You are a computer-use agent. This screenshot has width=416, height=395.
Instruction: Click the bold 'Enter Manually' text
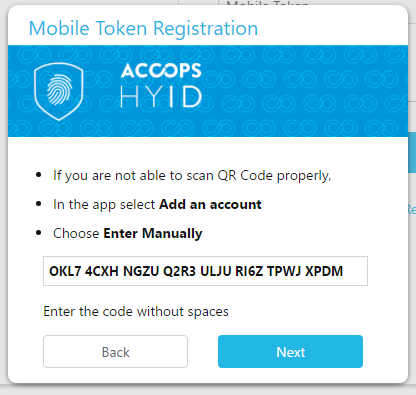(153, 233)
